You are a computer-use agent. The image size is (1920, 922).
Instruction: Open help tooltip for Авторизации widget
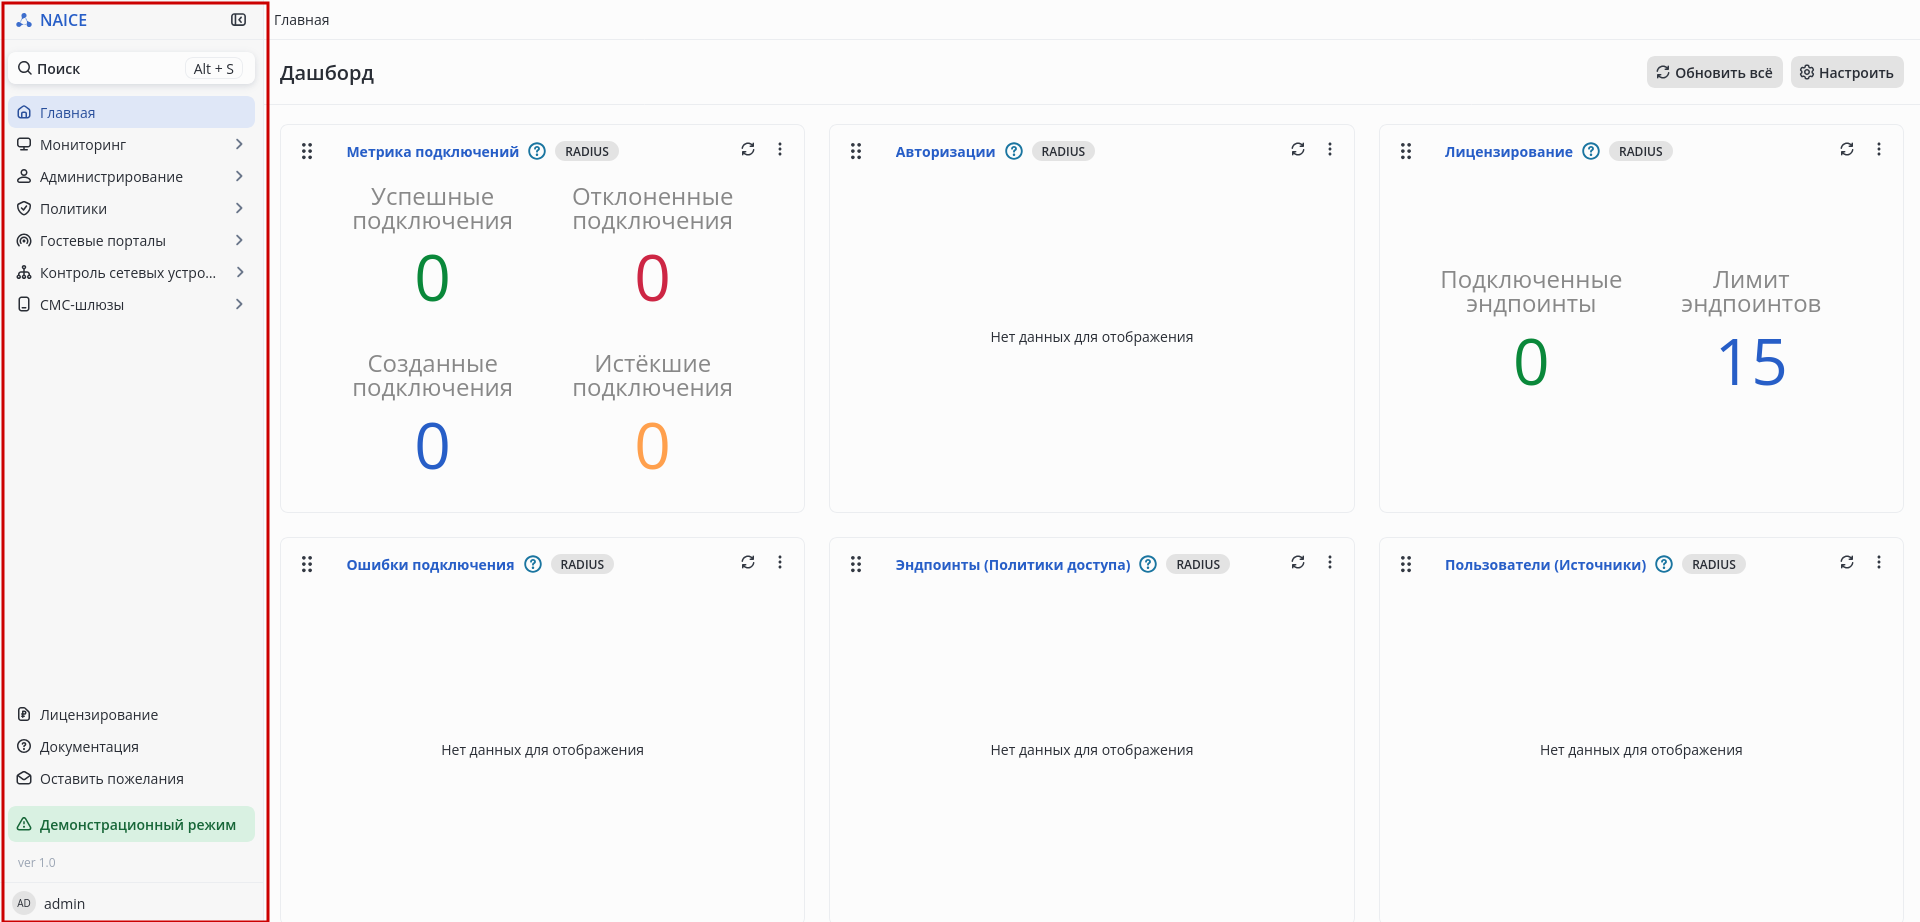[1014, 151]
